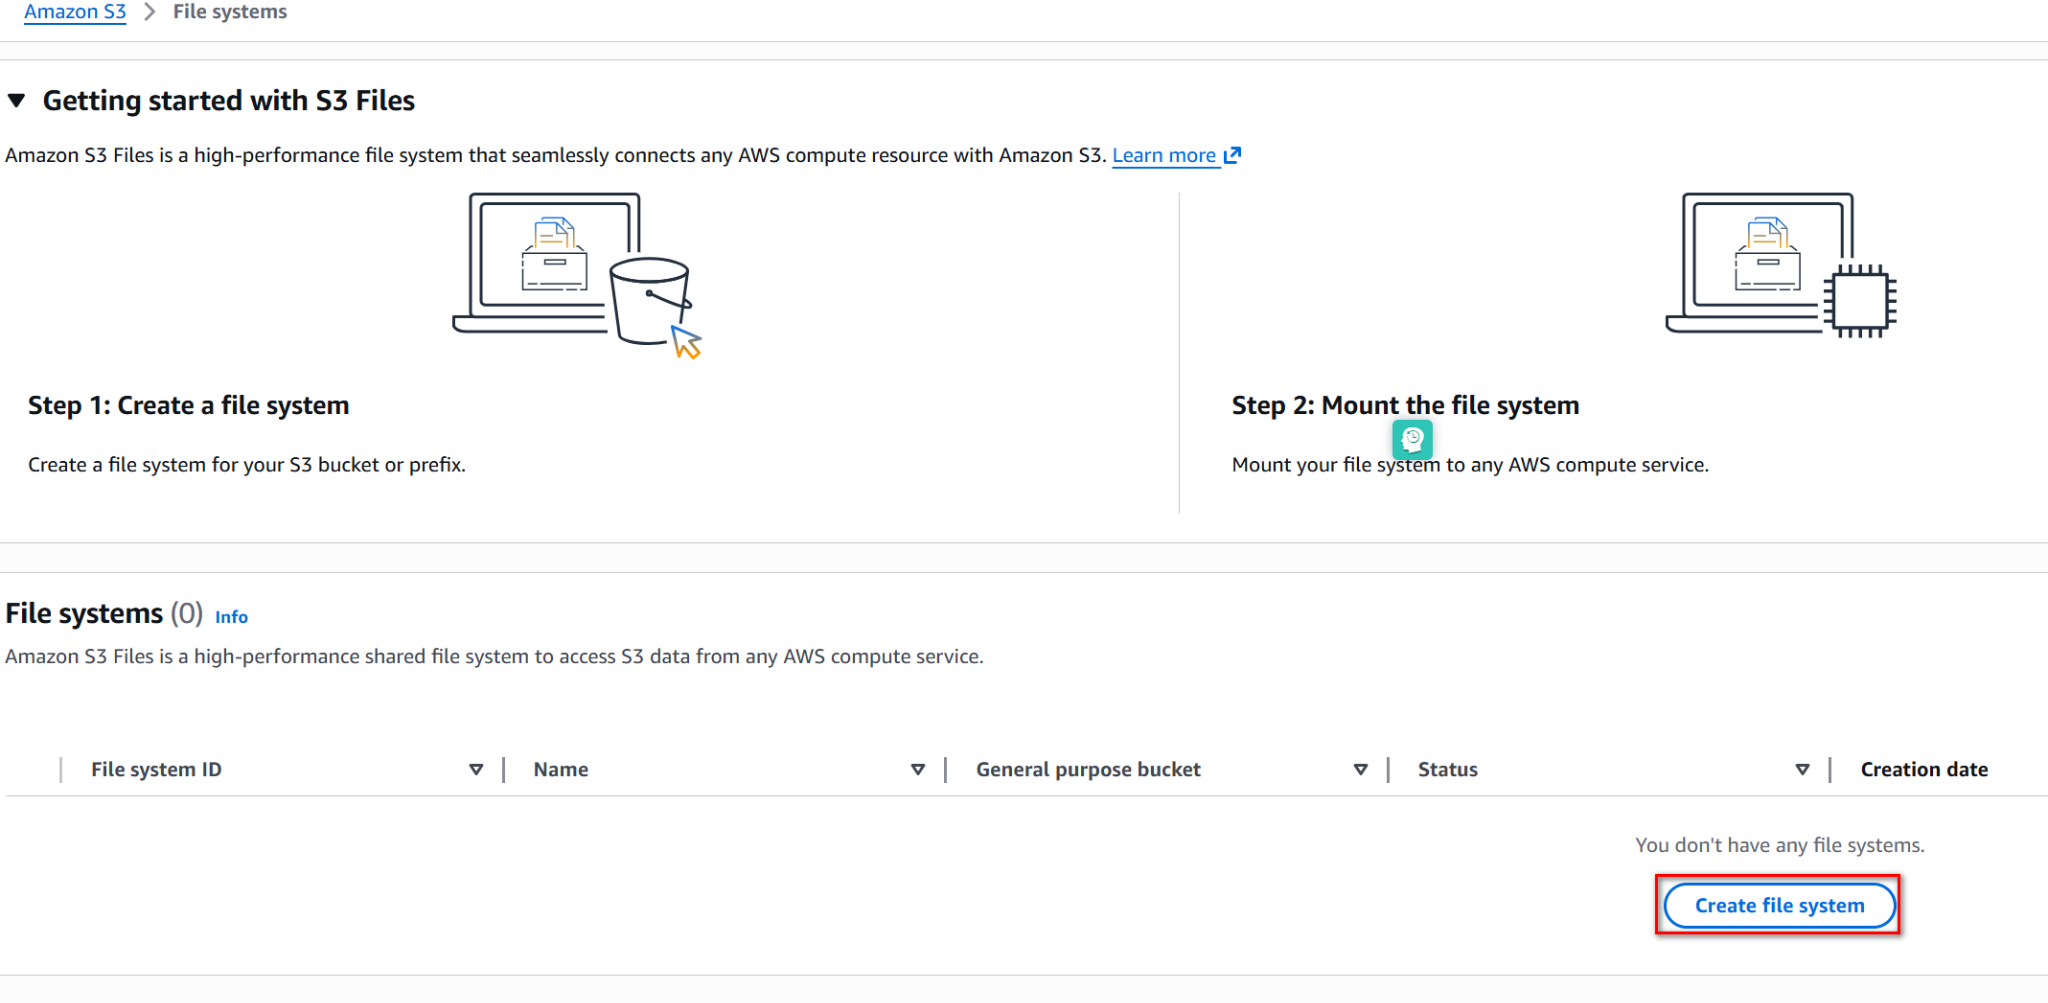
Task: Open the Amazon S3 breadcrumb link
Action: (x=75, y=12)
